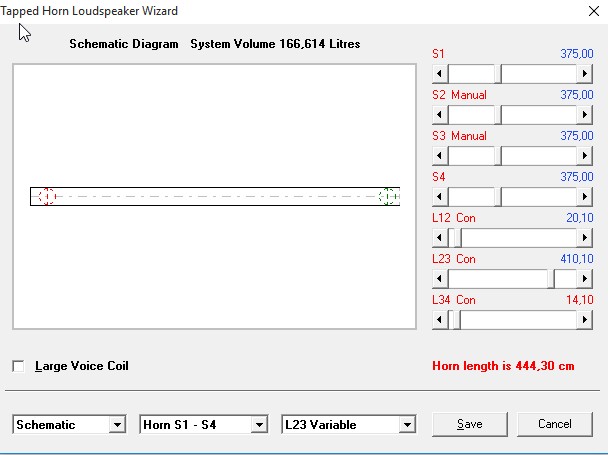The height and width of the screenshot is (455, 608).
Task: Decrease L34 Con with left arrow
Action: click(x=440, y=320)
